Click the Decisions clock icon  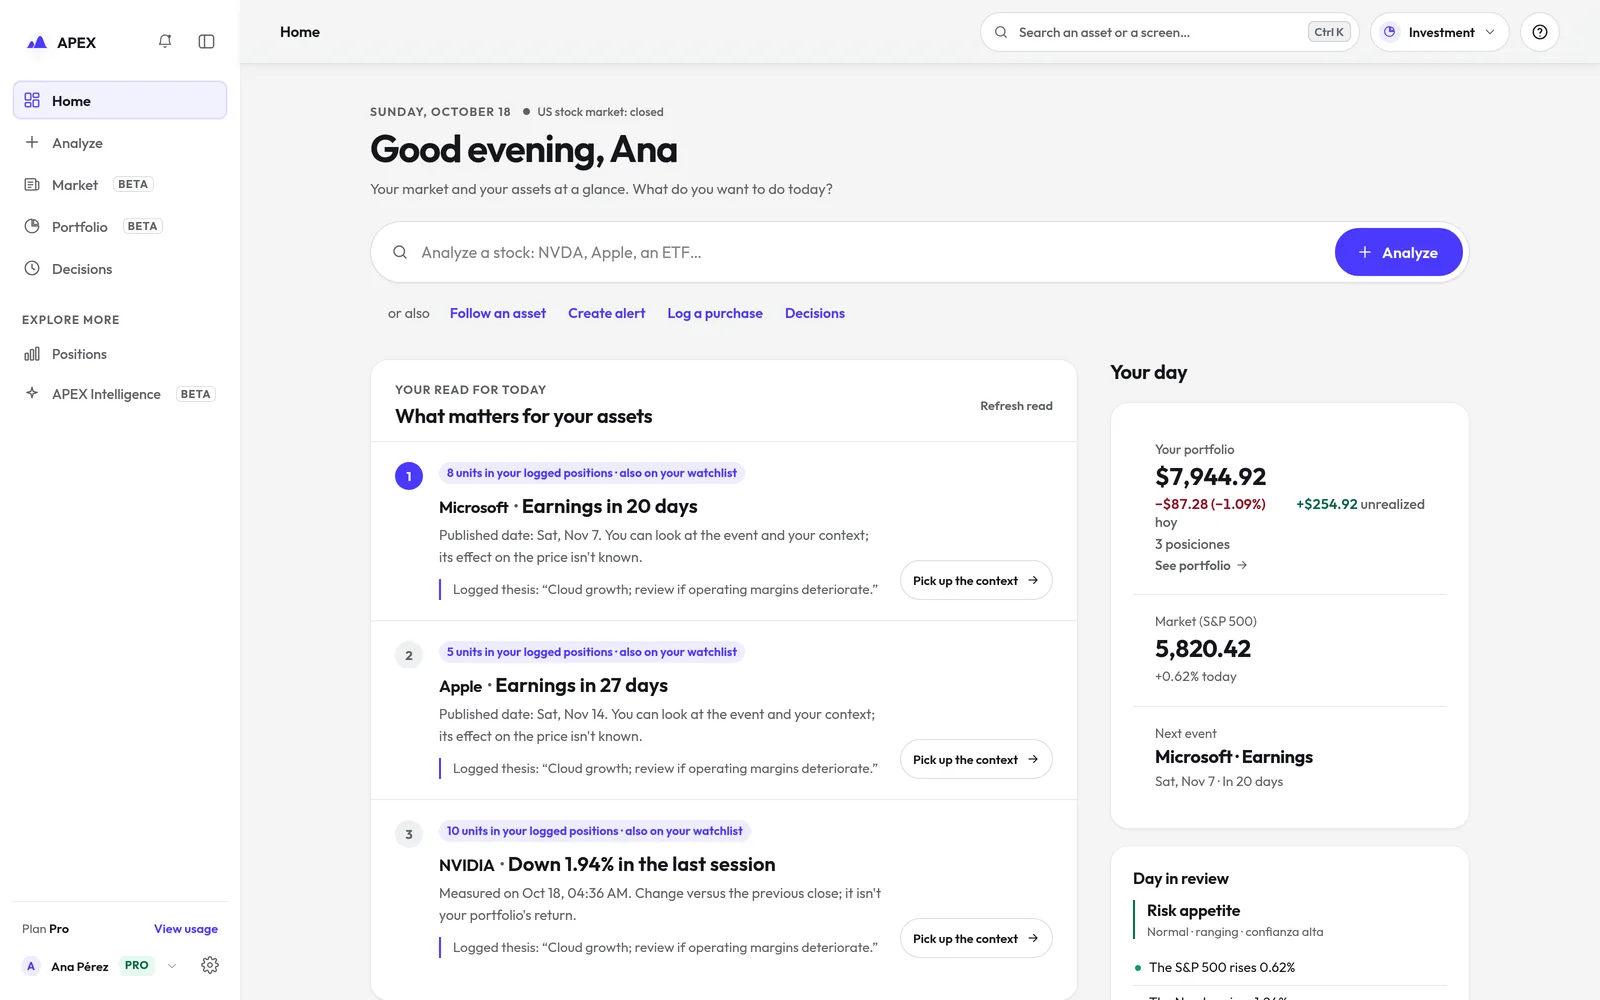[x=32, y=268]
